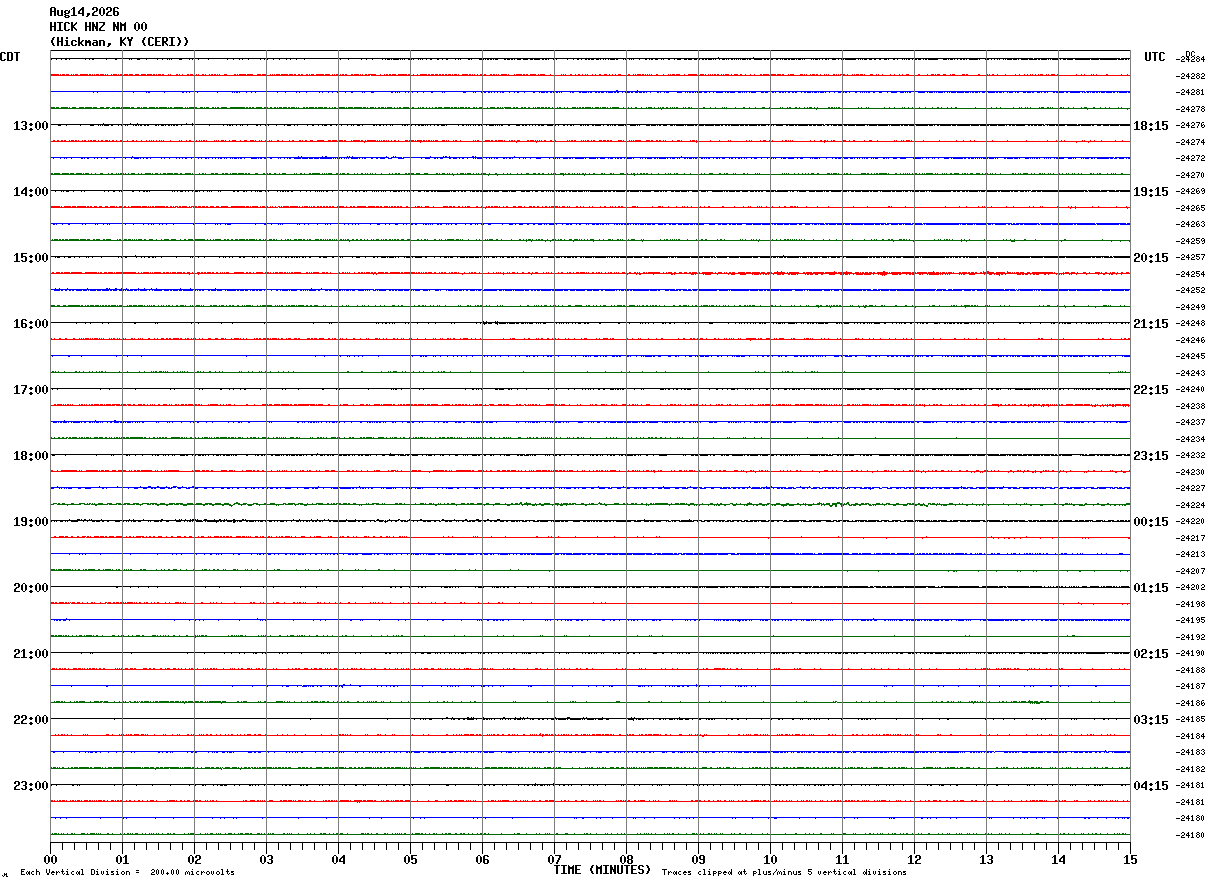
Task: Click minute 05 on the time axis
Action: coord(410,859)
